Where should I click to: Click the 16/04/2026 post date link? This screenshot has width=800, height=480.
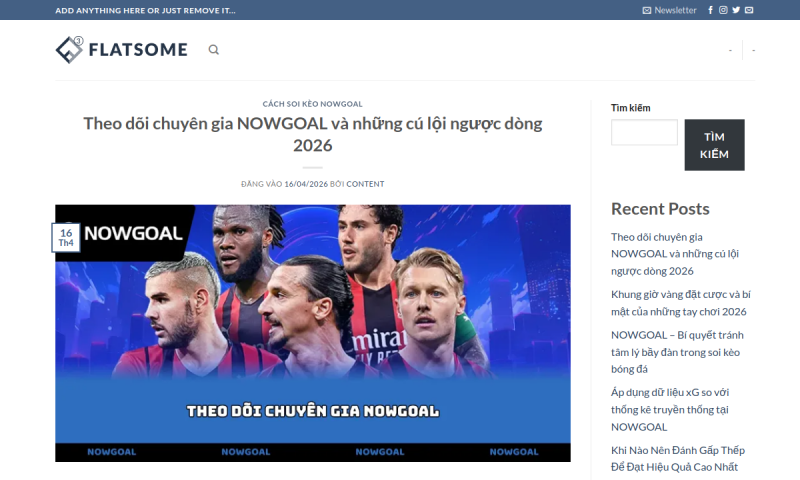(306, 184)
